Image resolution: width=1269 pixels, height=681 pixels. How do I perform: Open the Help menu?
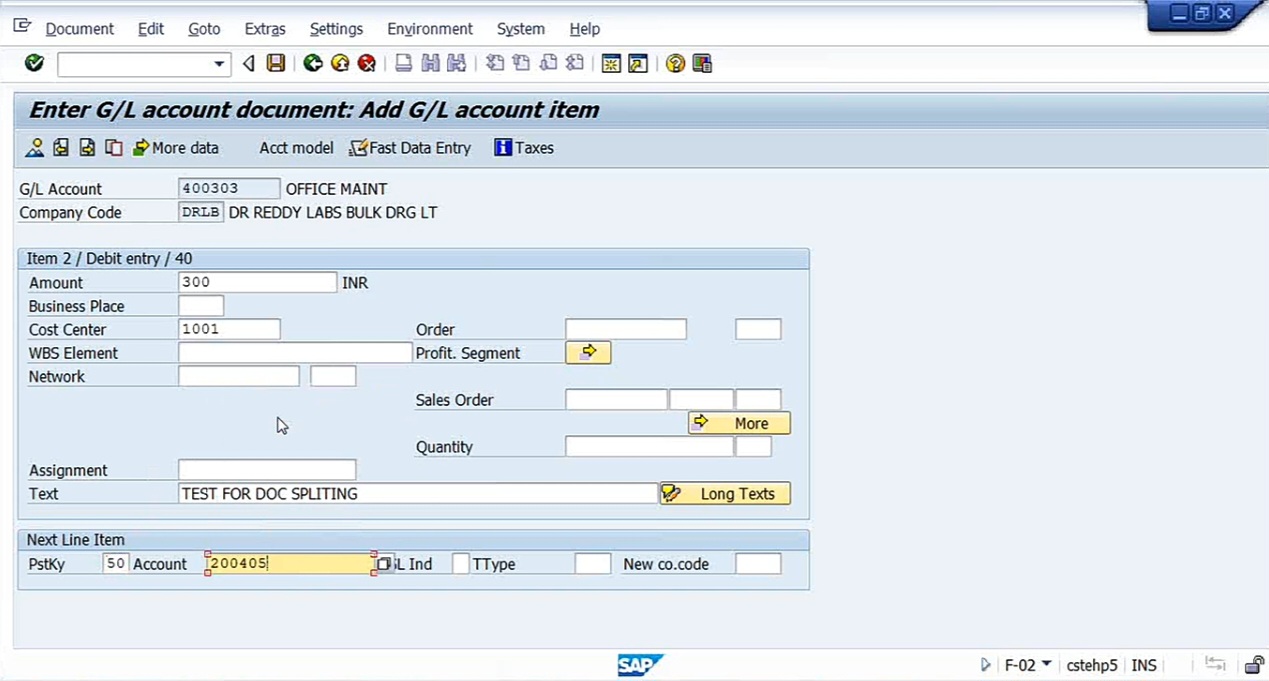click(x=585, y=29)
